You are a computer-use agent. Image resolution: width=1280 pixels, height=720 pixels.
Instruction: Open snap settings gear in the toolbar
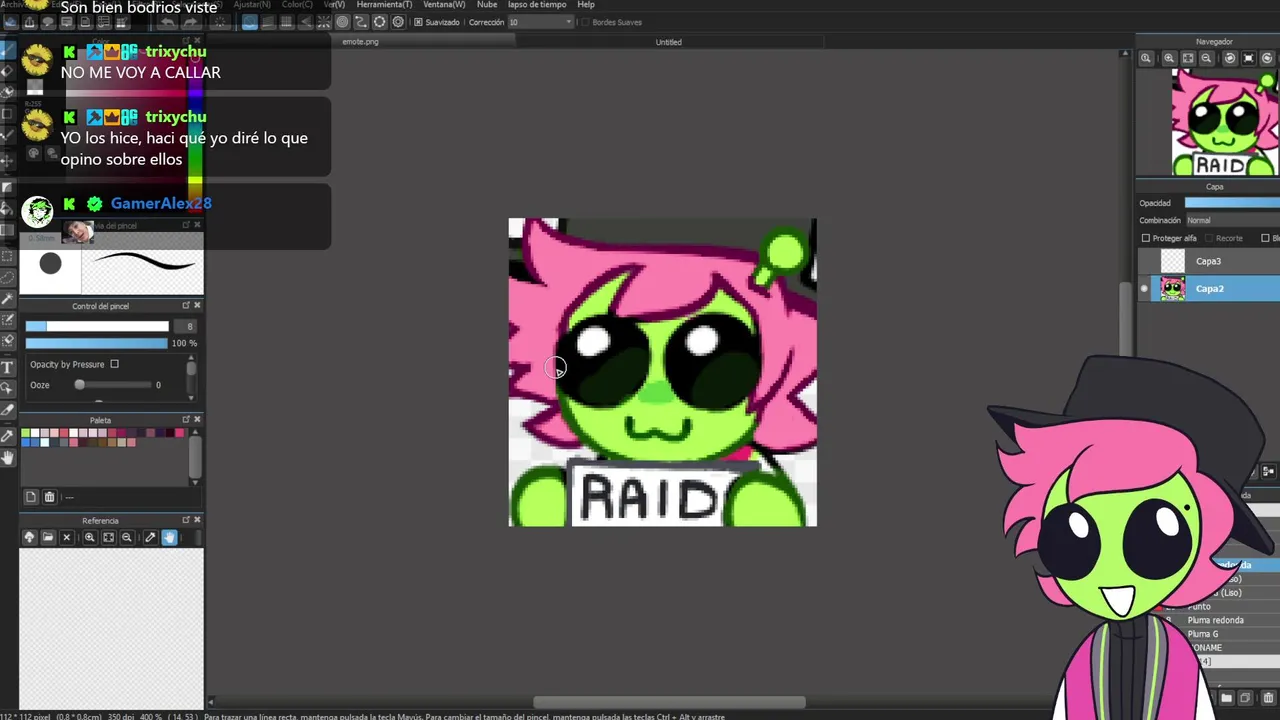point(398,22)
